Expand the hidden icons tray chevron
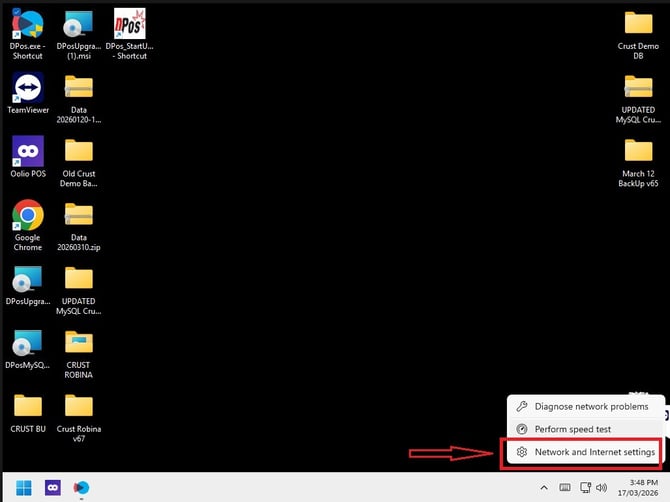Viewport: 670px width, 502px height. (544, 487)
